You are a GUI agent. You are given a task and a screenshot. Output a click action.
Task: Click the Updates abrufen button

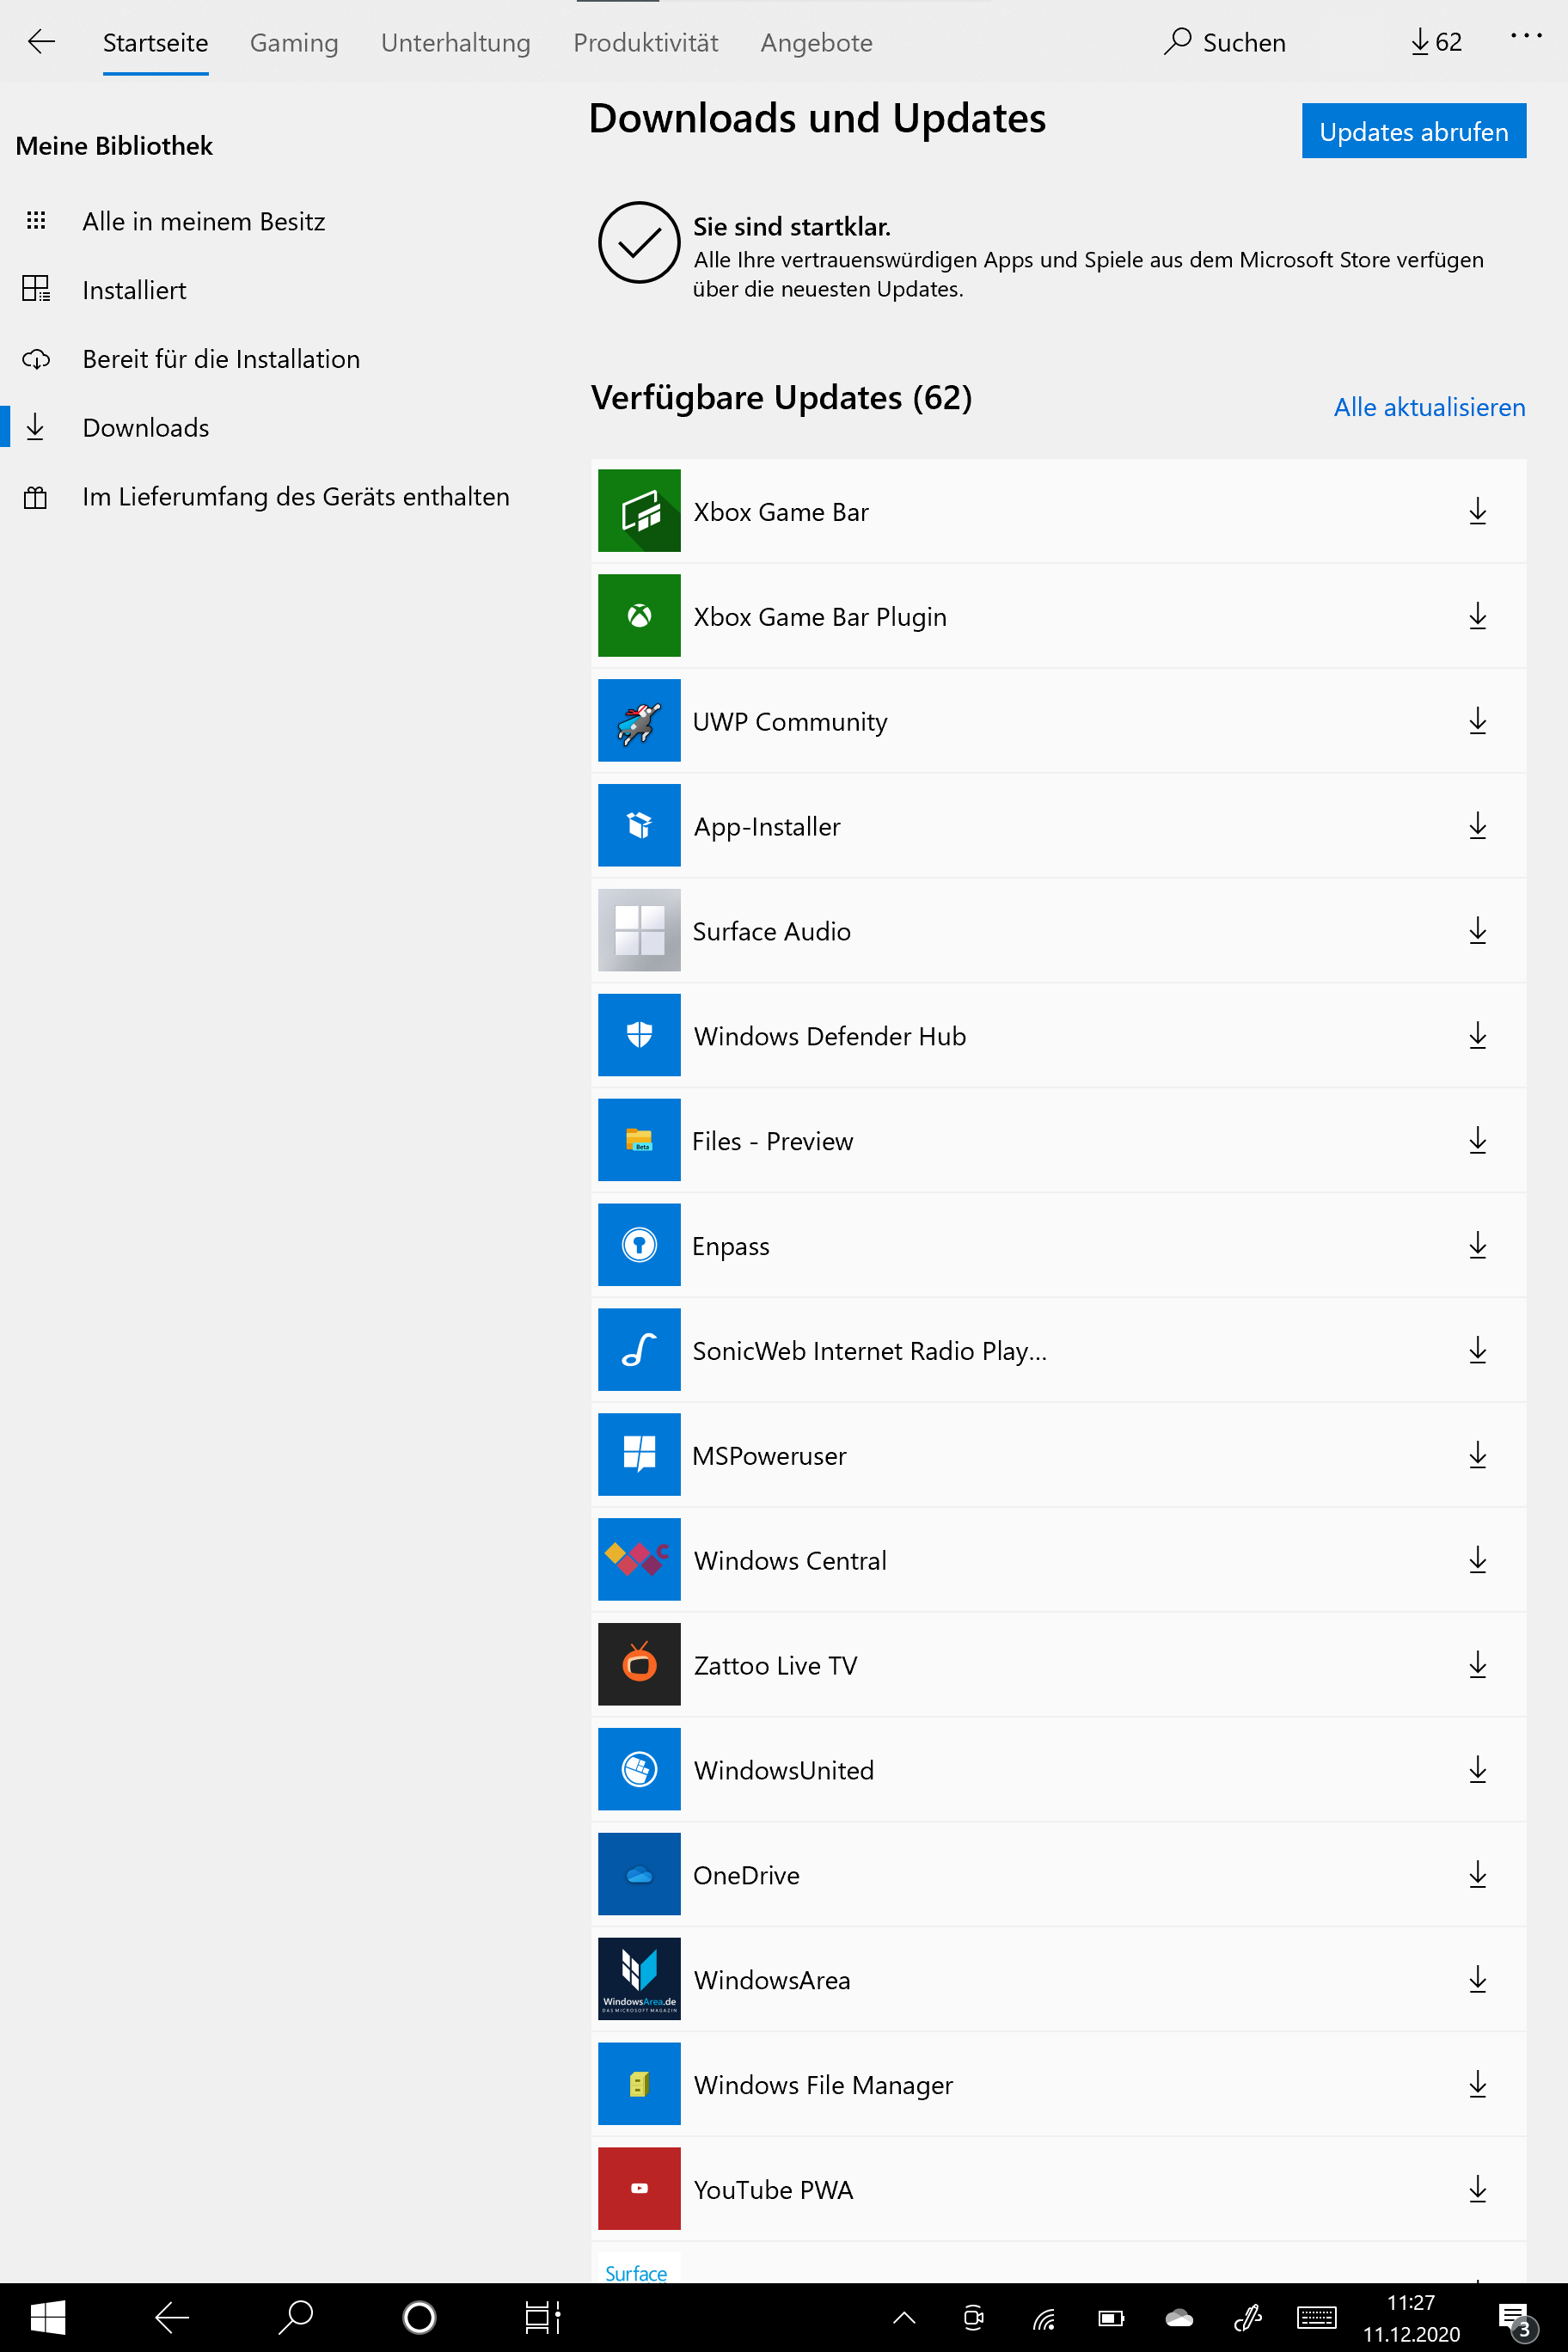[1413, 131]
